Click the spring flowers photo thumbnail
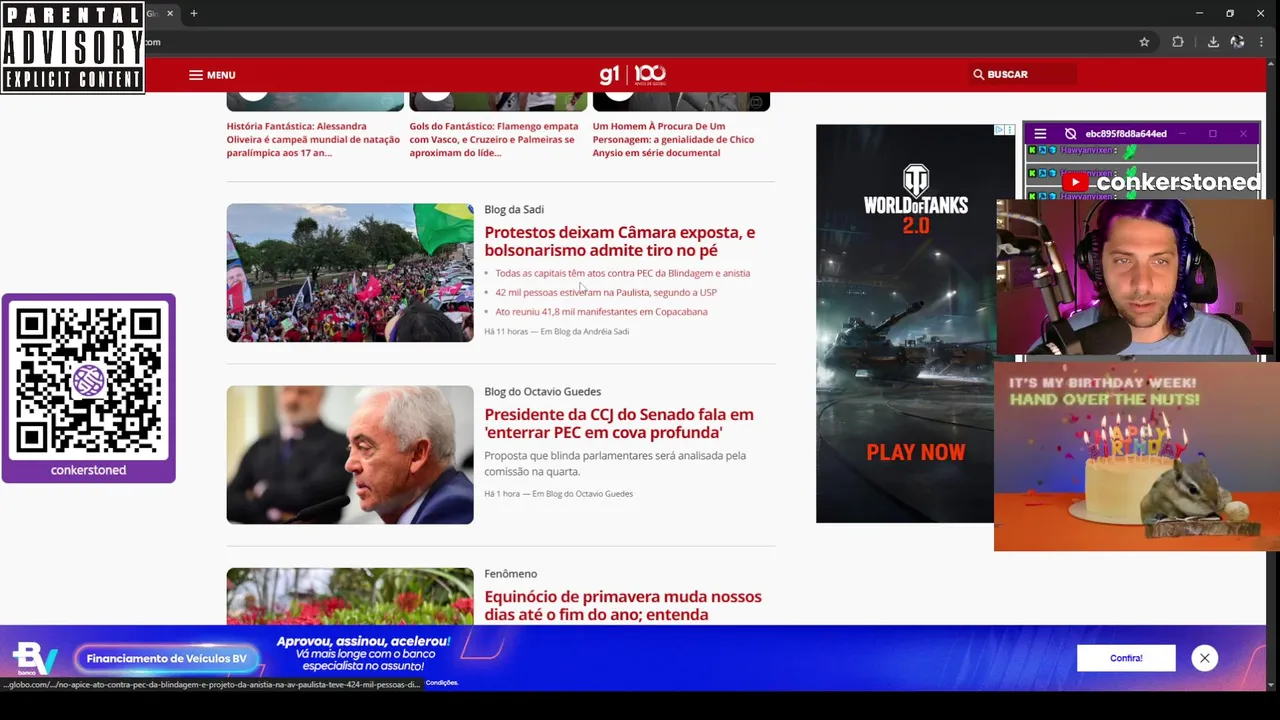The width and height of the screenshot is (1280, 720). point(350,596)
